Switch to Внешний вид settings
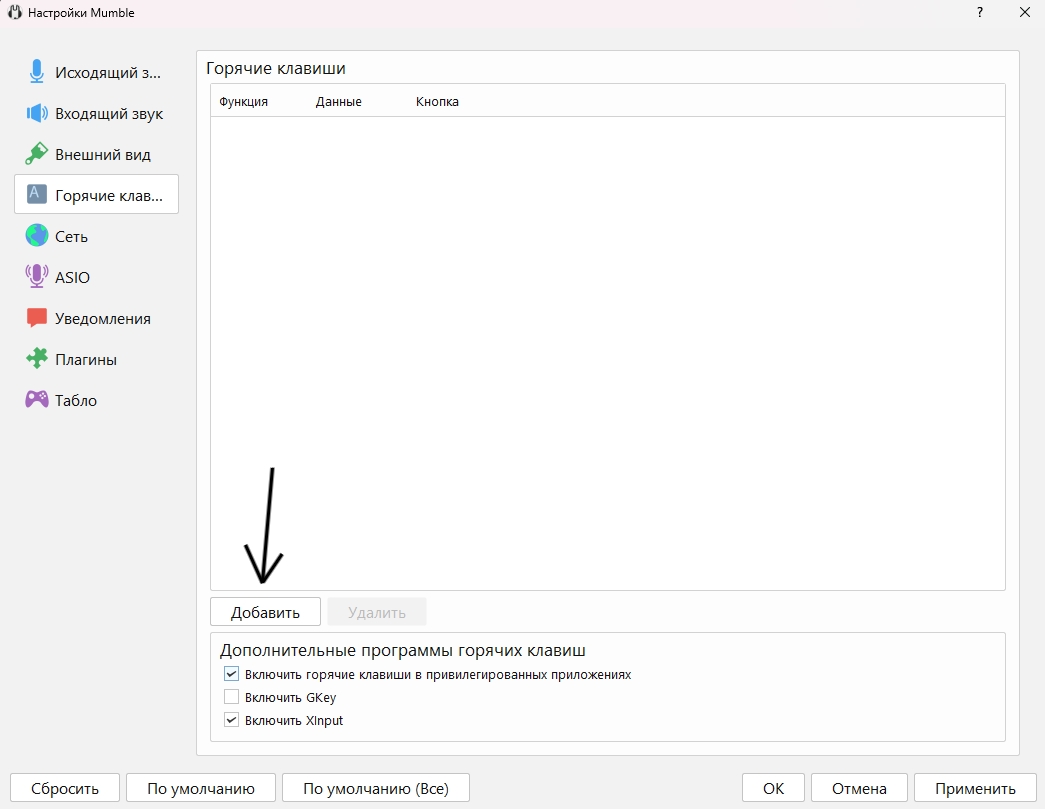 (97, 154)
